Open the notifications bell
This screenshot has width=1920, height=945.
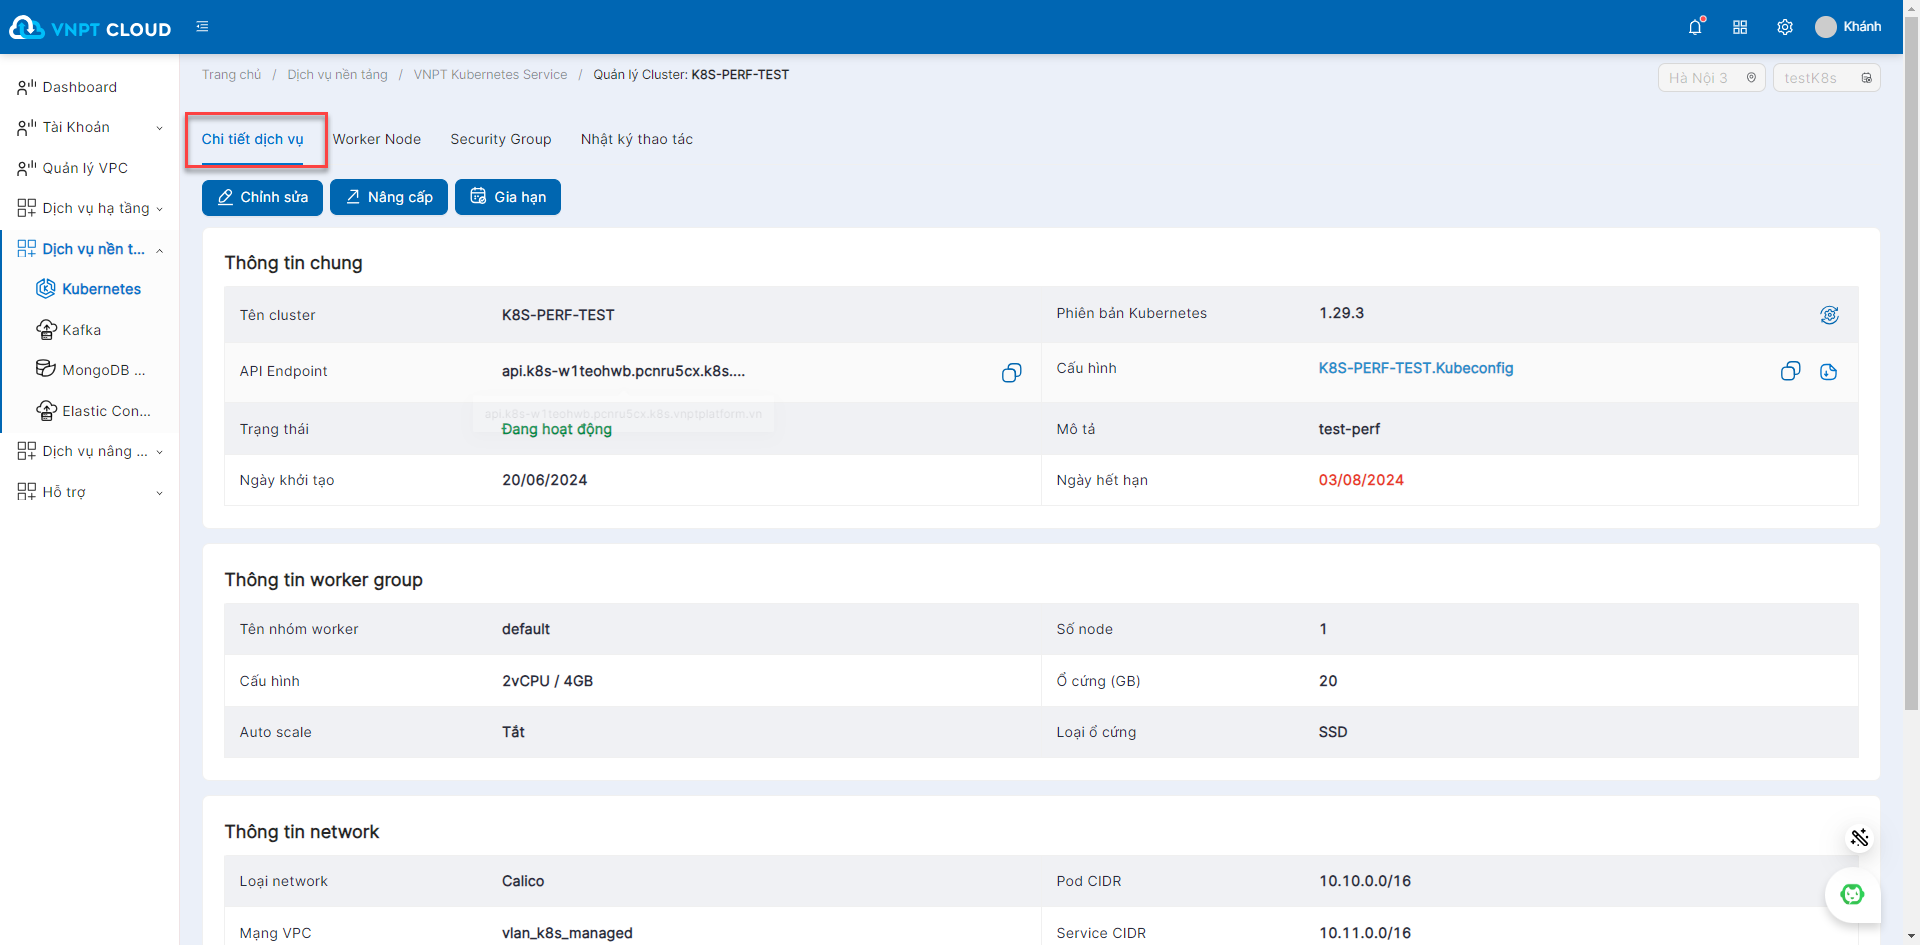pyautogui.click(x=1695, y=27)
